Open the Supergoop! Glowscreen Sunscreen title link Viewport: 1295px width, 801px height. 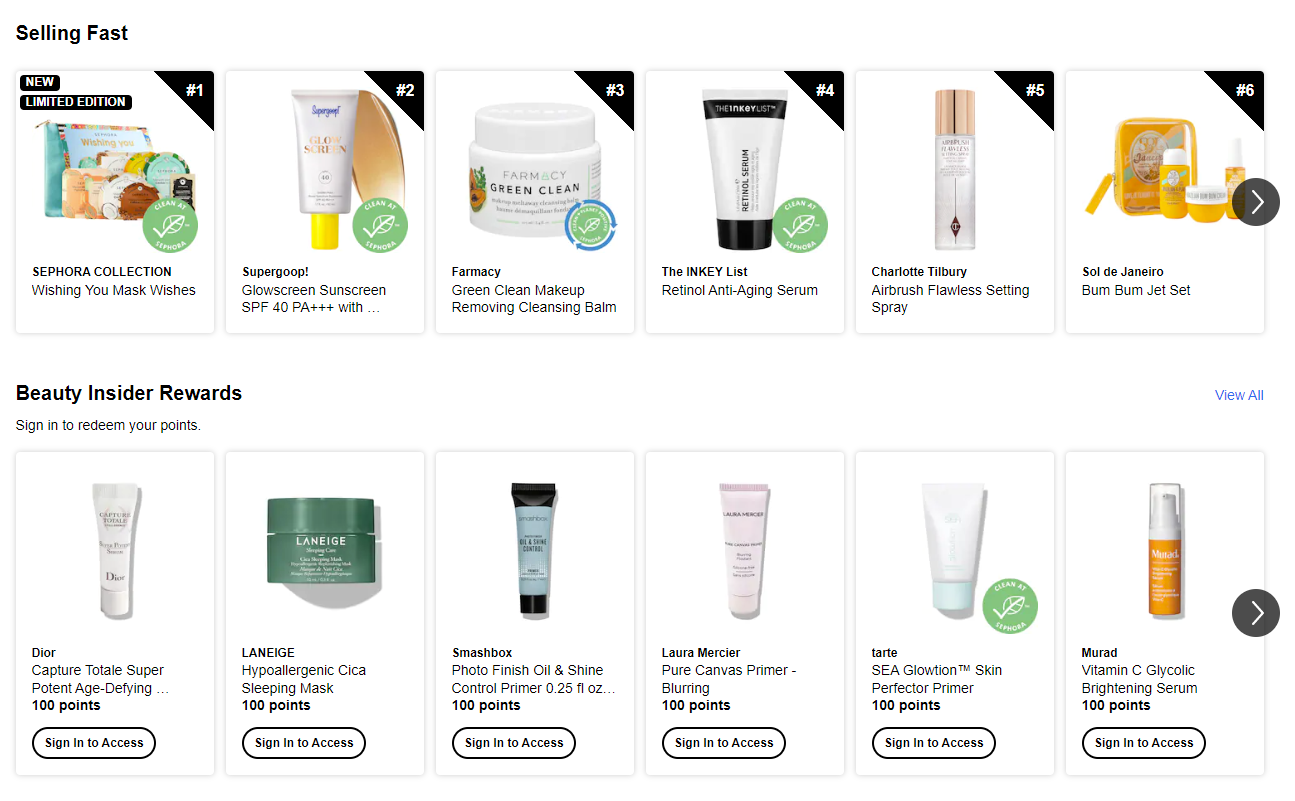pyautogui.click(x=314, y=299)
